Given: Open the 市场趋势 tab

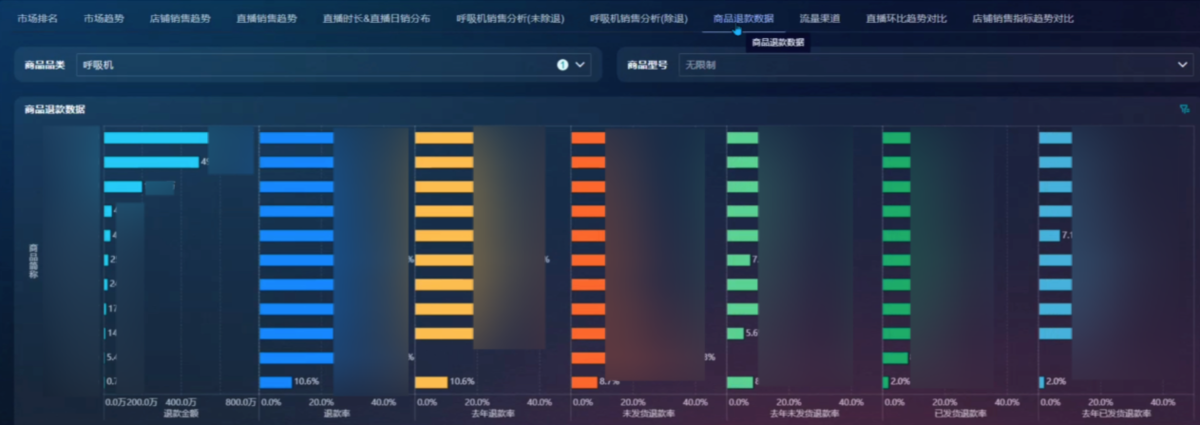Looking at the screenshot, I should pos(104,18).
